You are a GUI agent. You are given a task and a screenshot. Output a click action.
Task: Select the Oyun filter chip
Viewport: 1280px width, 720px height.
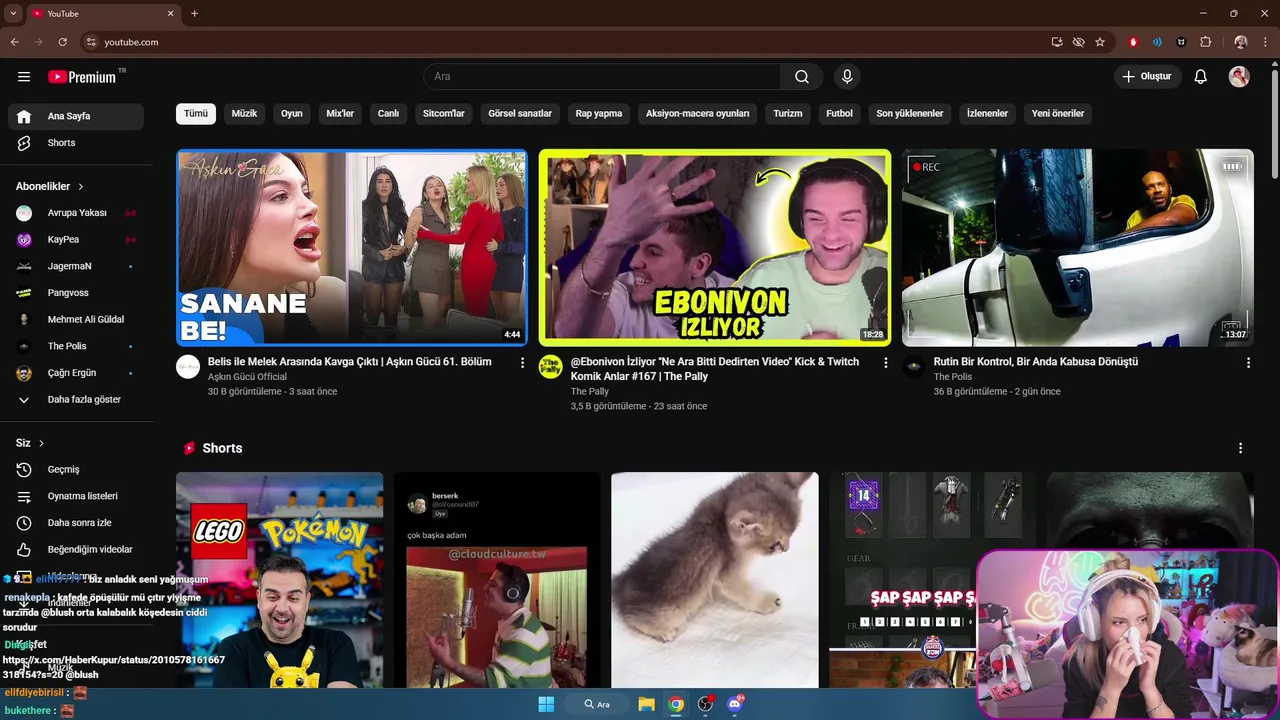coord(291,114)
